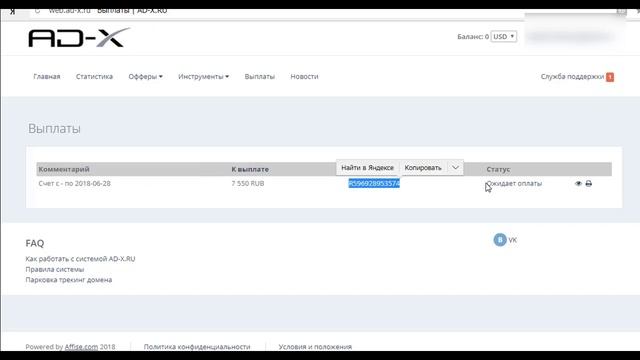
Task: Choose Найти в Яндексе popup option
Action: [x=367, y=168]
